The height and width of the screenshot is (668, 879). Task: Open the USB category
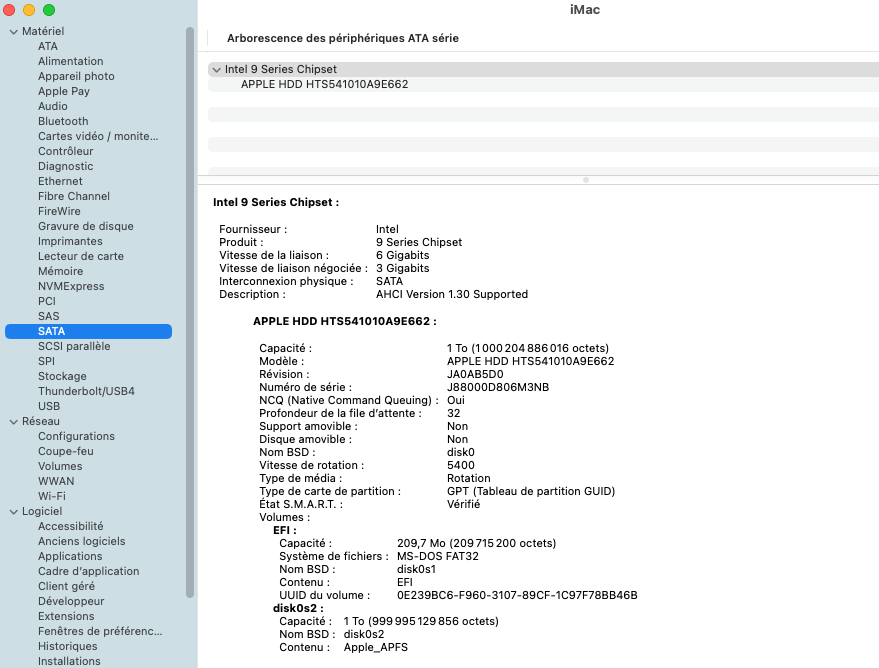click(49, 406)
